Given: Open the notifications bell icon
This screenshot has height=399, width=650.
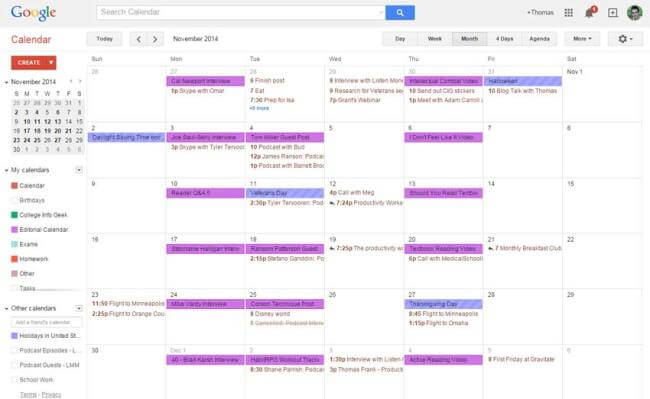Looking at the screenshot, I should 589,13.
